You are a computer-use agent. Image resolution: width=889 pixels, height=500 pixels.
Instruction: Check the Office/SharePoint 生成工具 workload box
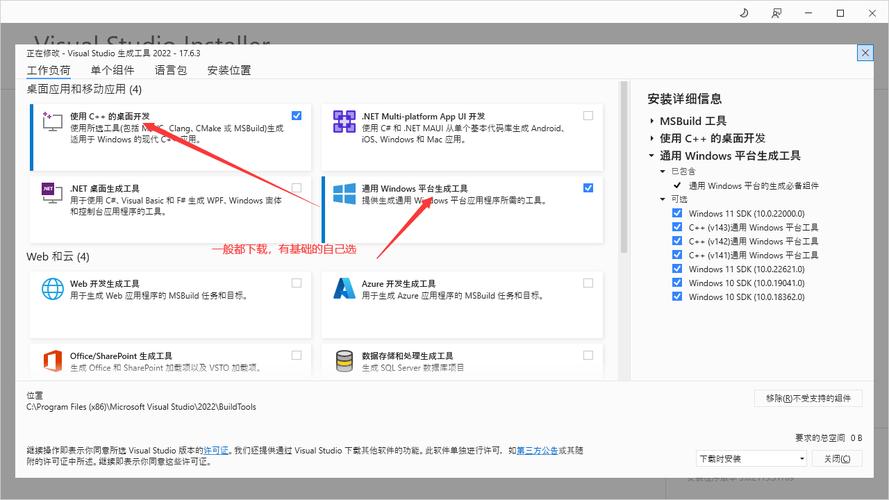297,355
